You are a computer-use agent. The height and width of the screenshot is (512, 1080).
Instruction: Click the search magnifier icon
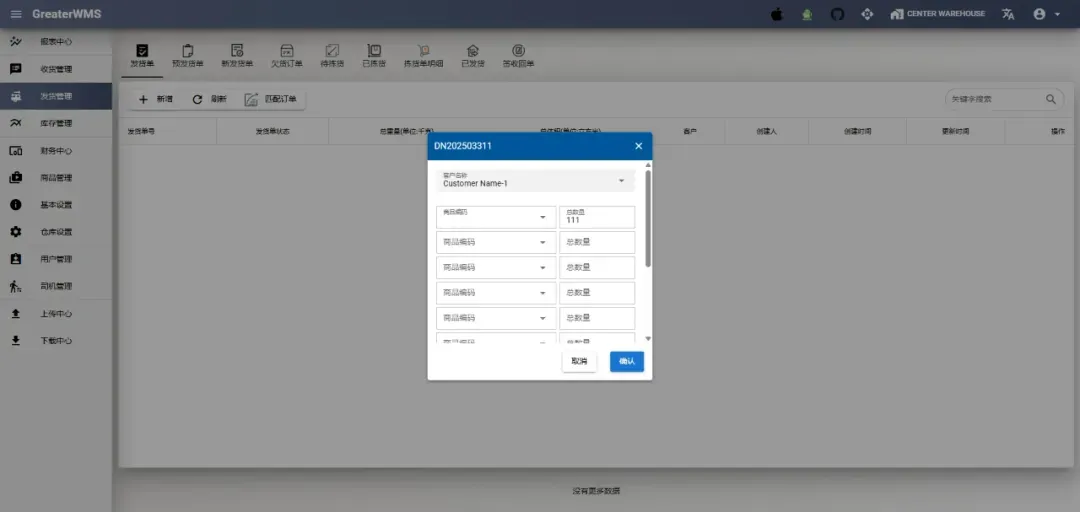coord(1051,99)
